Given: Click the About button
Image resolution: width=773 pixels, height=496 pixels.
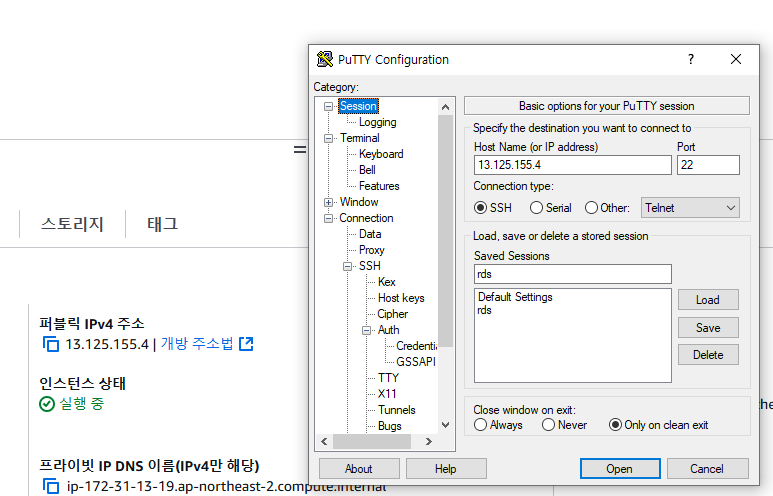Looking at the screenshot, I should click(x=359, y=468).
